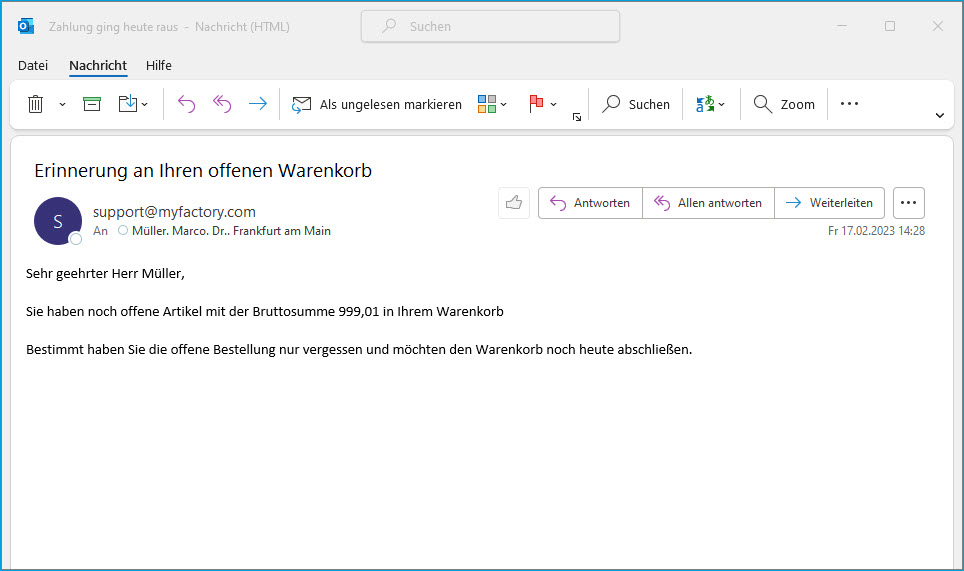The width and height of the screenshot is (964, 571).
Task: Click the toolbar Reply arrow icon
Action: click(x=186, y=104)
